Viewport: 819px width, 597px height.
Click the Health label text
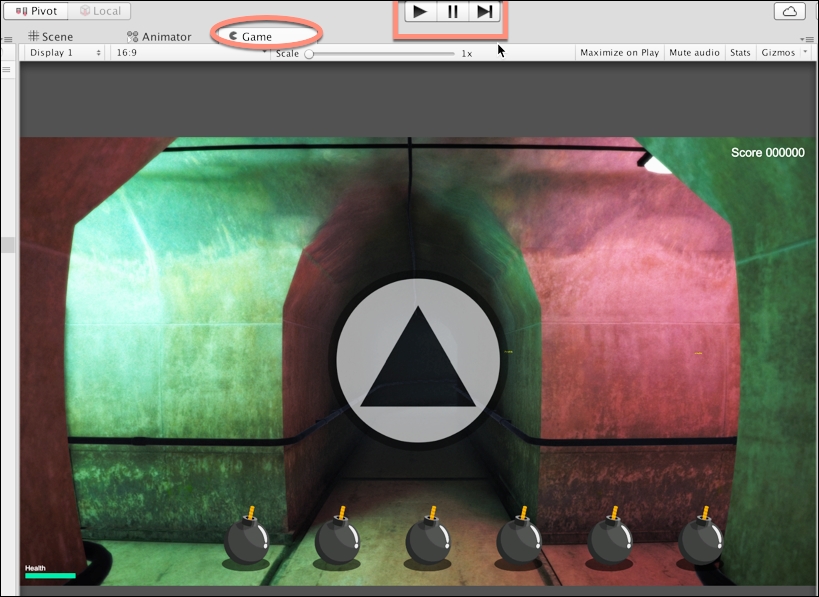click(36, 568)
